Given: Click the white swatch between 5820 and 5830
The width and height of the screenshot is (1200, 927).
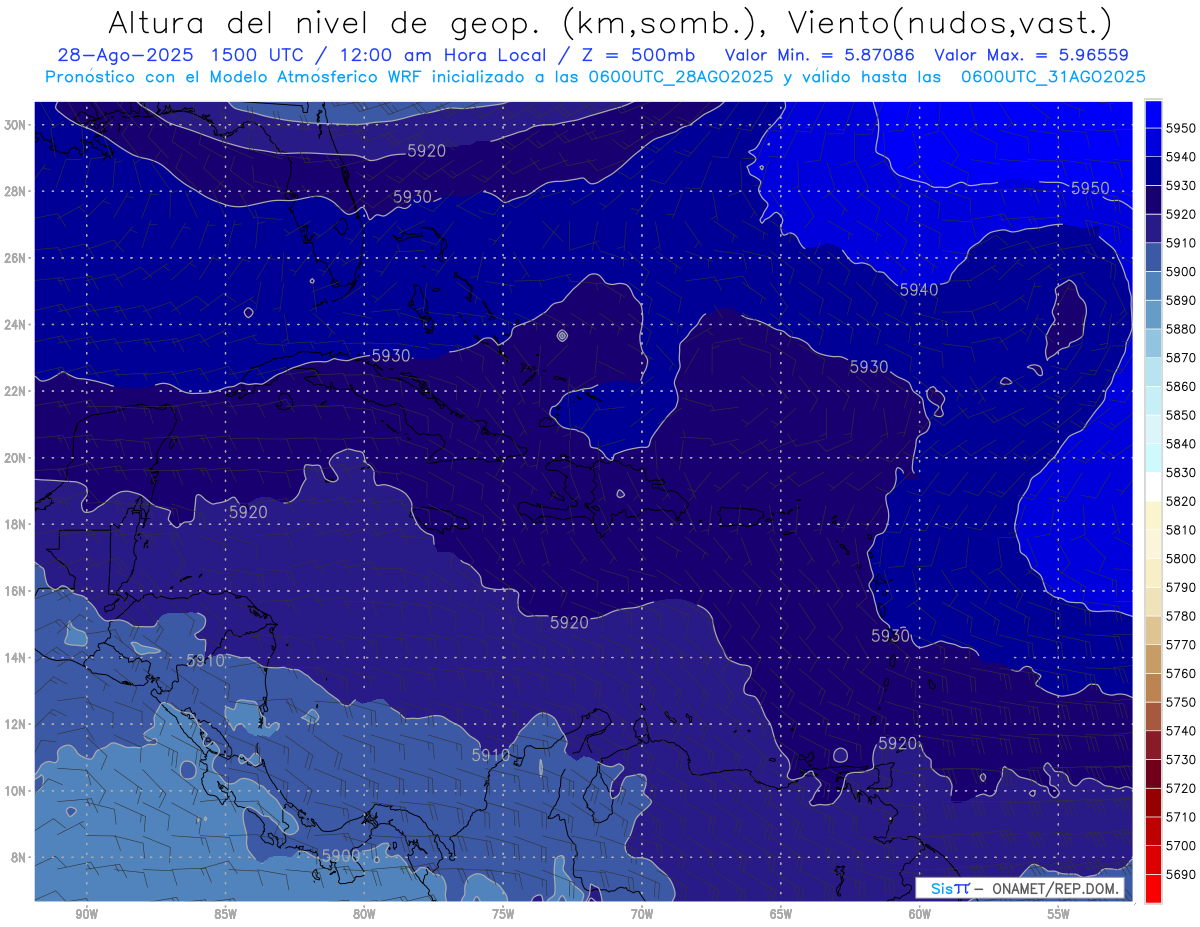Looking at the screenshot, I should (x=1153, y=487).
